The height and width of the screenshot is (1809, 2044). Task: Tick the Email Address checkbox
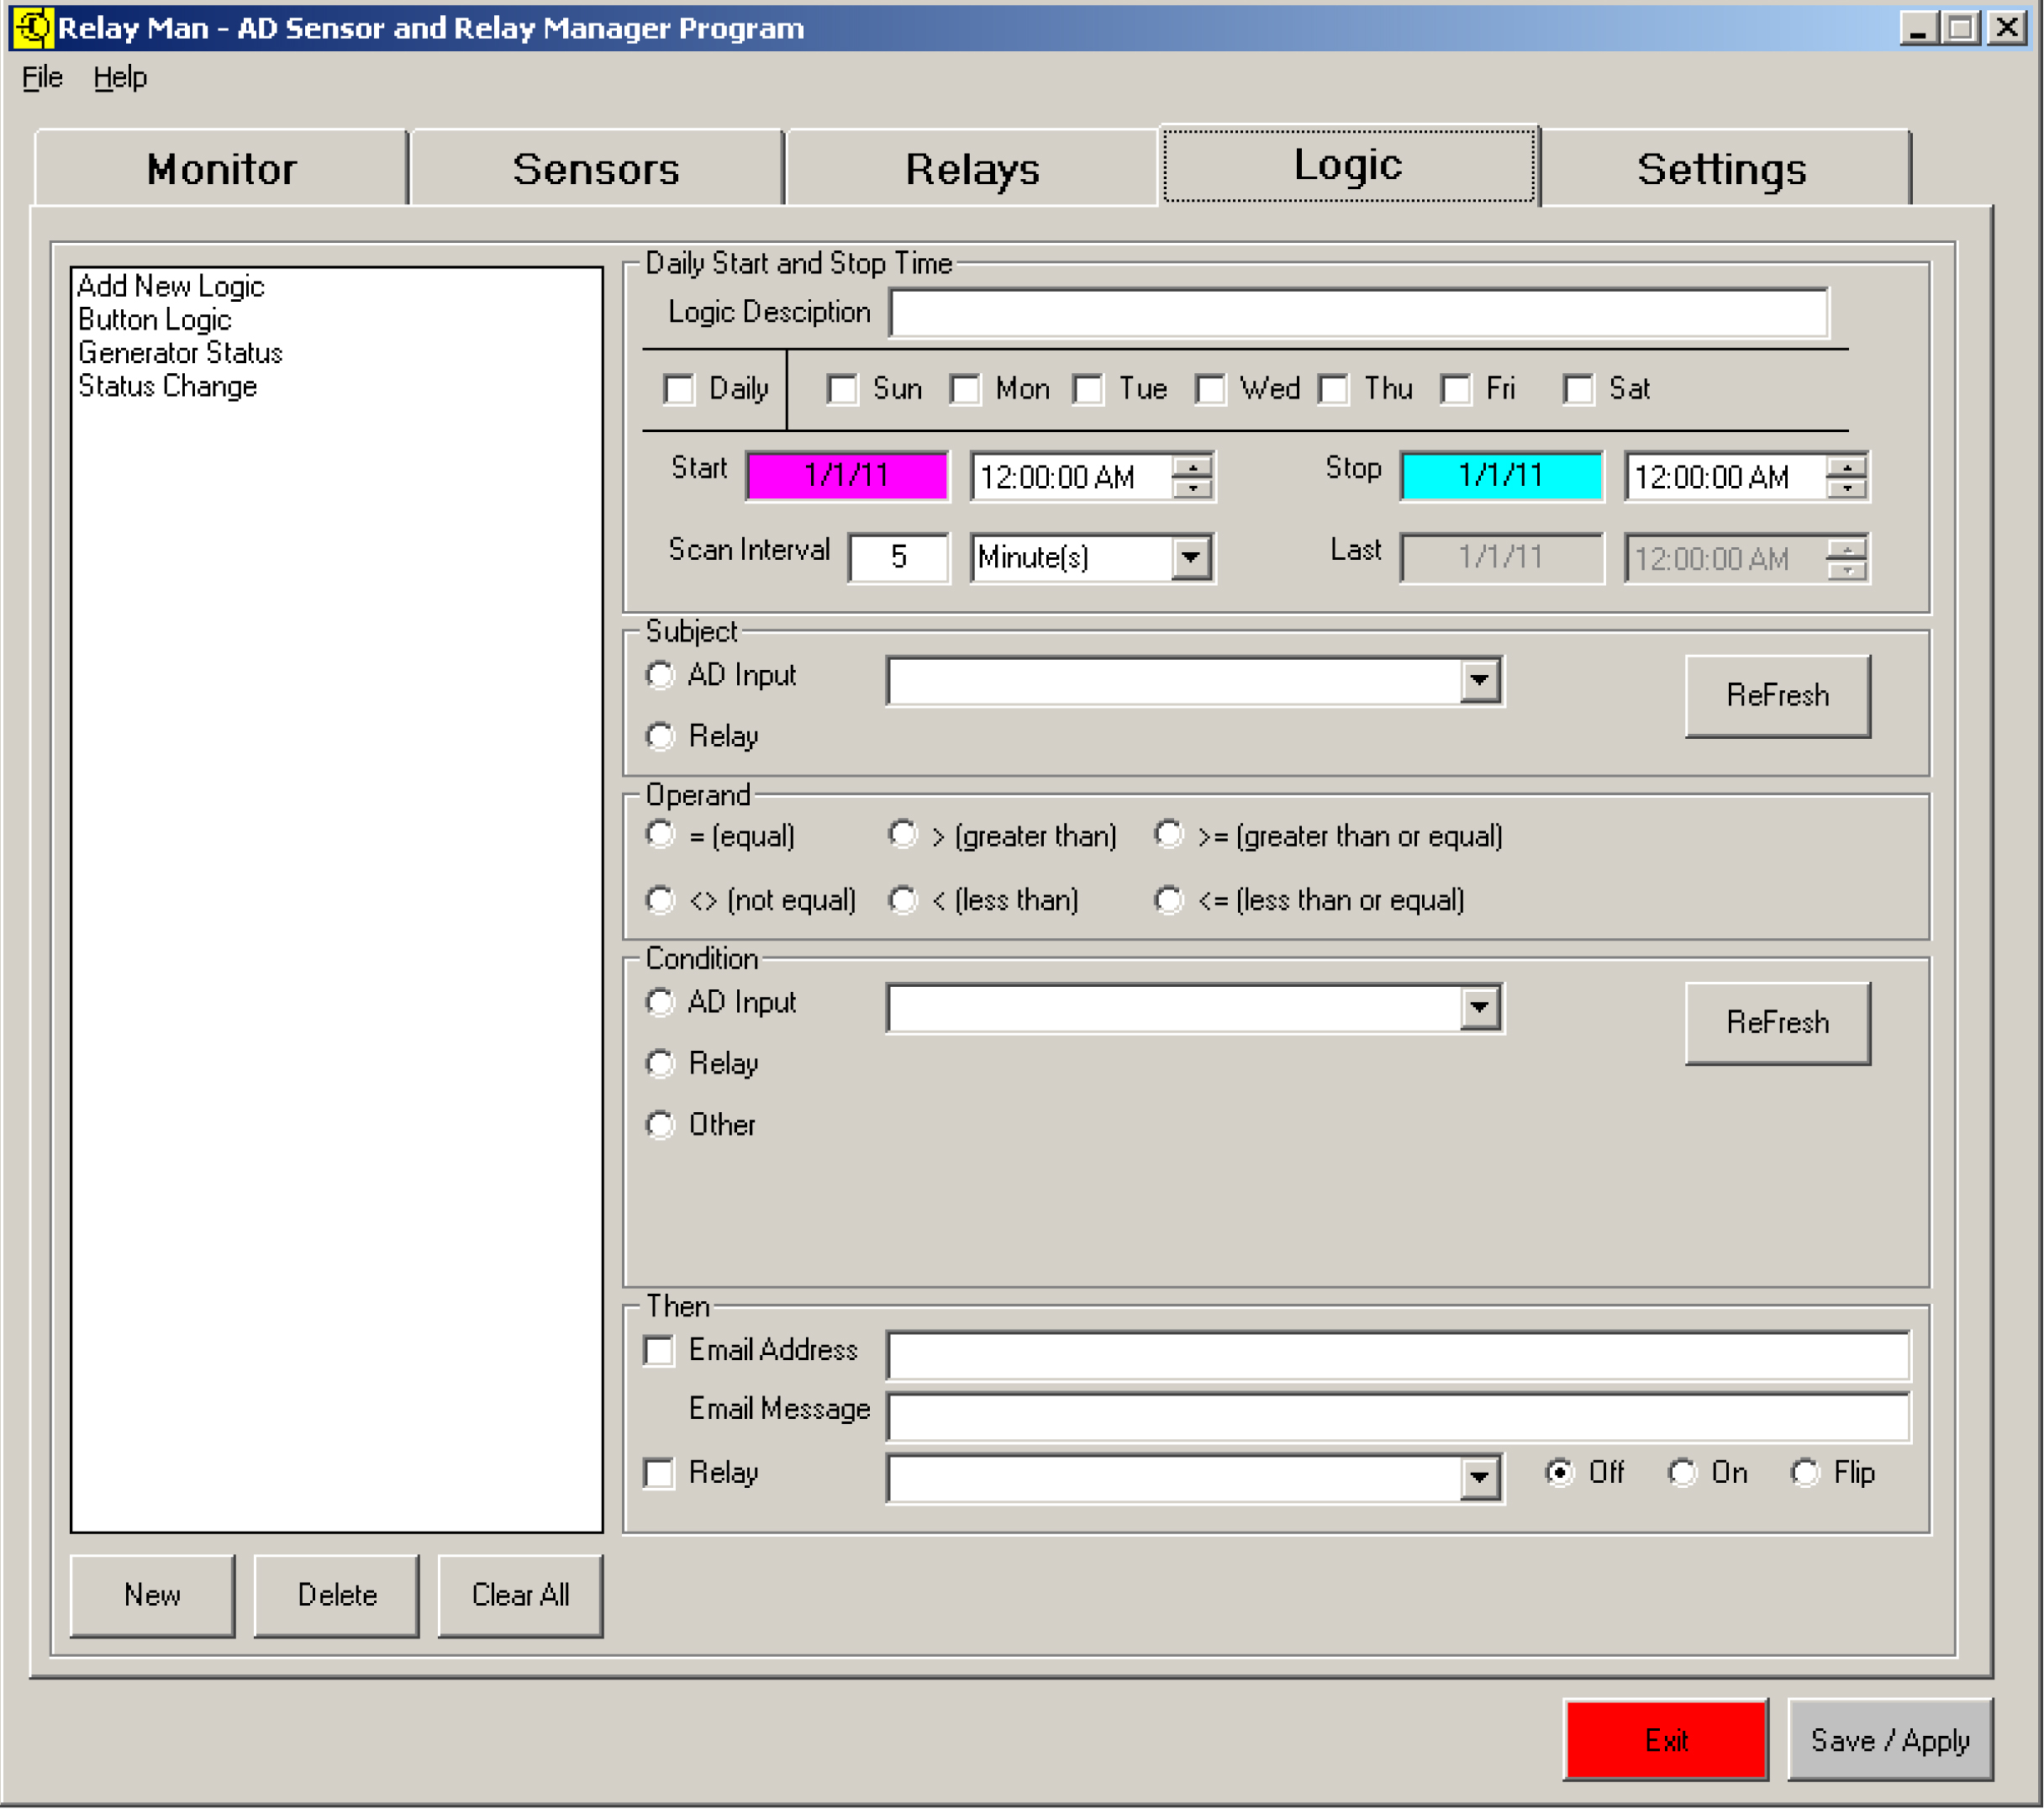point(659,1351)
